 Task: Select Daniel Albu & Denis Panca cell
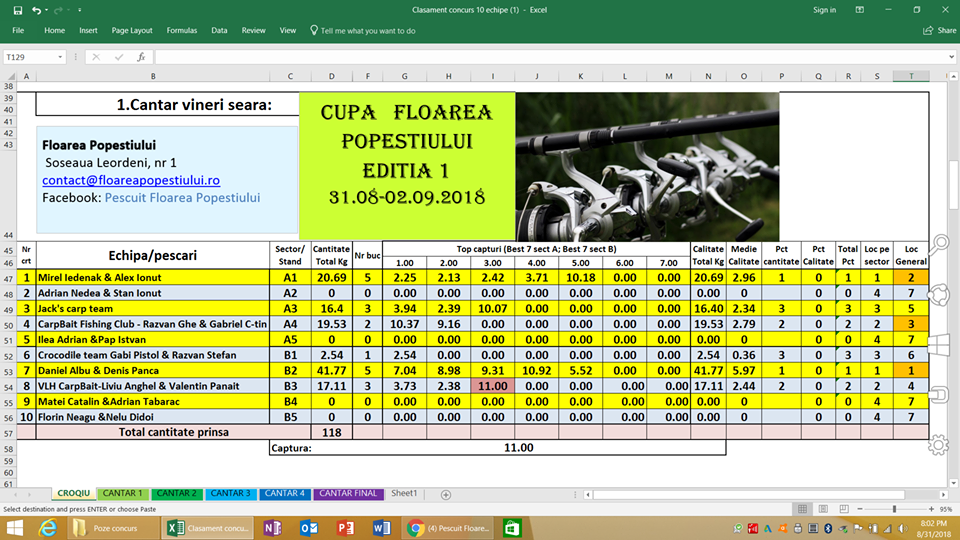point(153,371)
